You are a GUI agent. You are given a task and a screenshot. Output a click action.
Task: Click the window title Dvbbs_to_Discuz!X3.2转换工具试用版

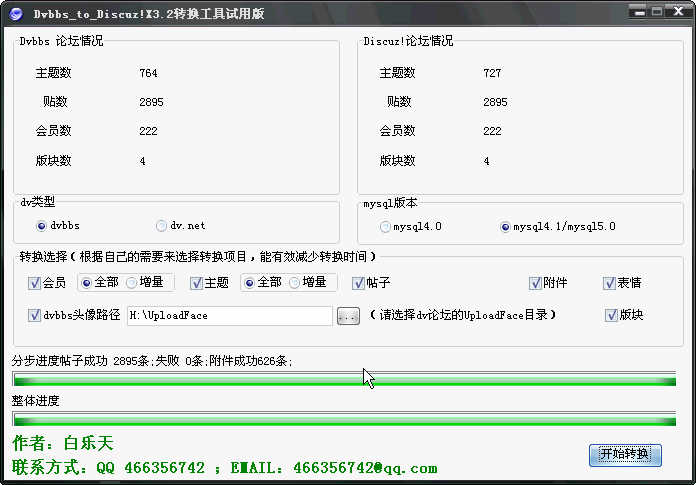pos(149,14)
